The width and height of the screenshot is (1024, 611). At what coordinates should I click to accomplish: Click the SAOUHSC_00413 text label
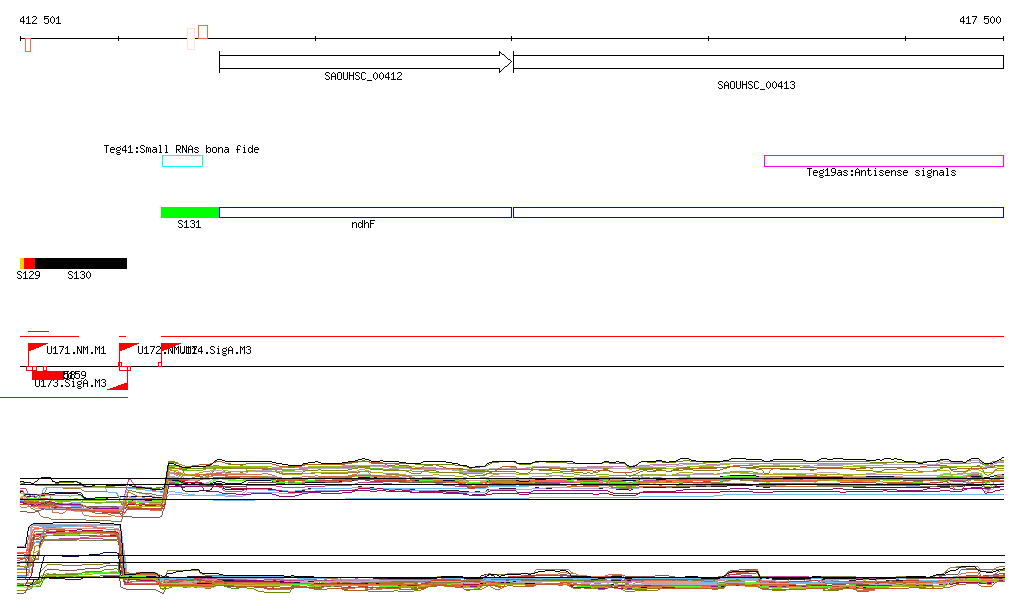click(x=756, y=86)
